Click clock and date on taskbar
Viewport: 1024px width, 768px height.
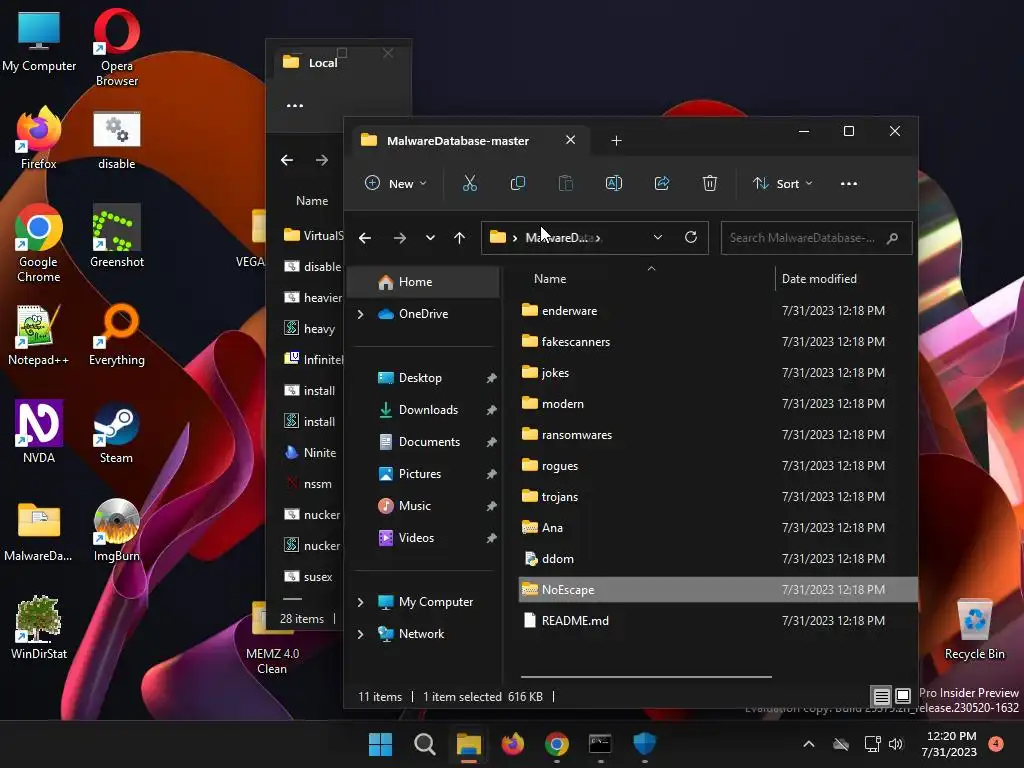951,744
